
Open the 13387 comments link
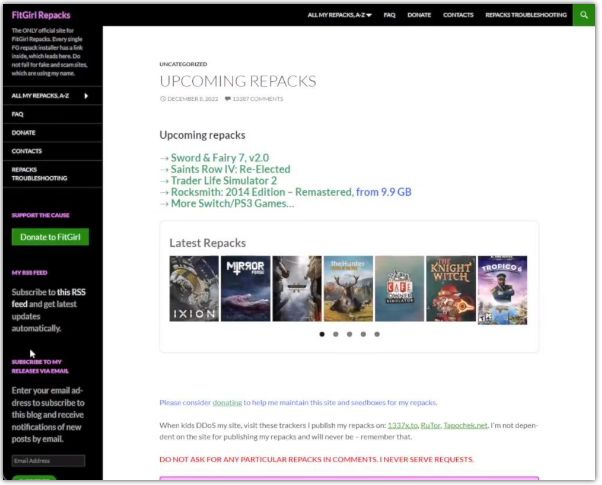click(258, 99)
